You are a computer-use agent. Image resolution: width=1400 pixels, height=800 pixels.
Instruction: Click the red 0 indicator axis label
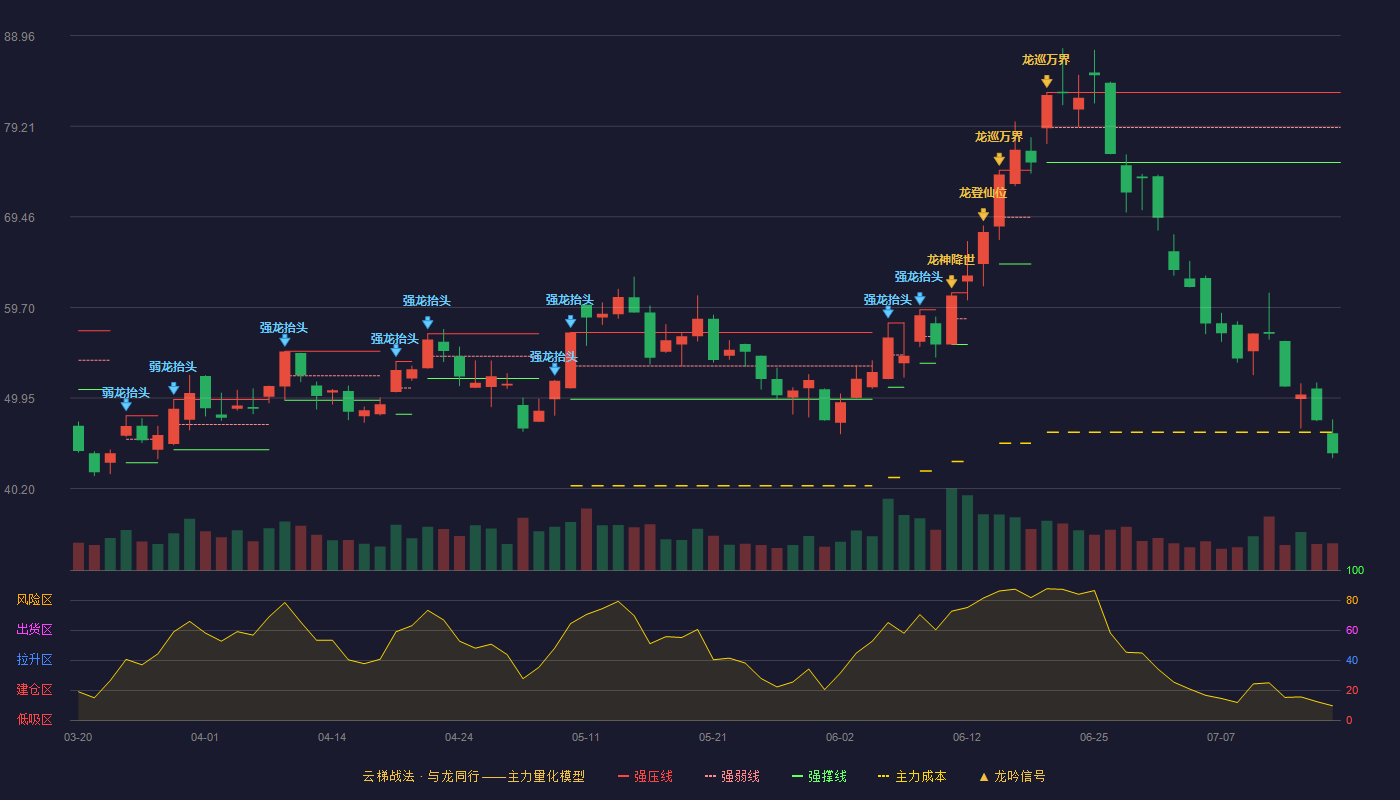pyautogui.click(x=1349, y=720)
